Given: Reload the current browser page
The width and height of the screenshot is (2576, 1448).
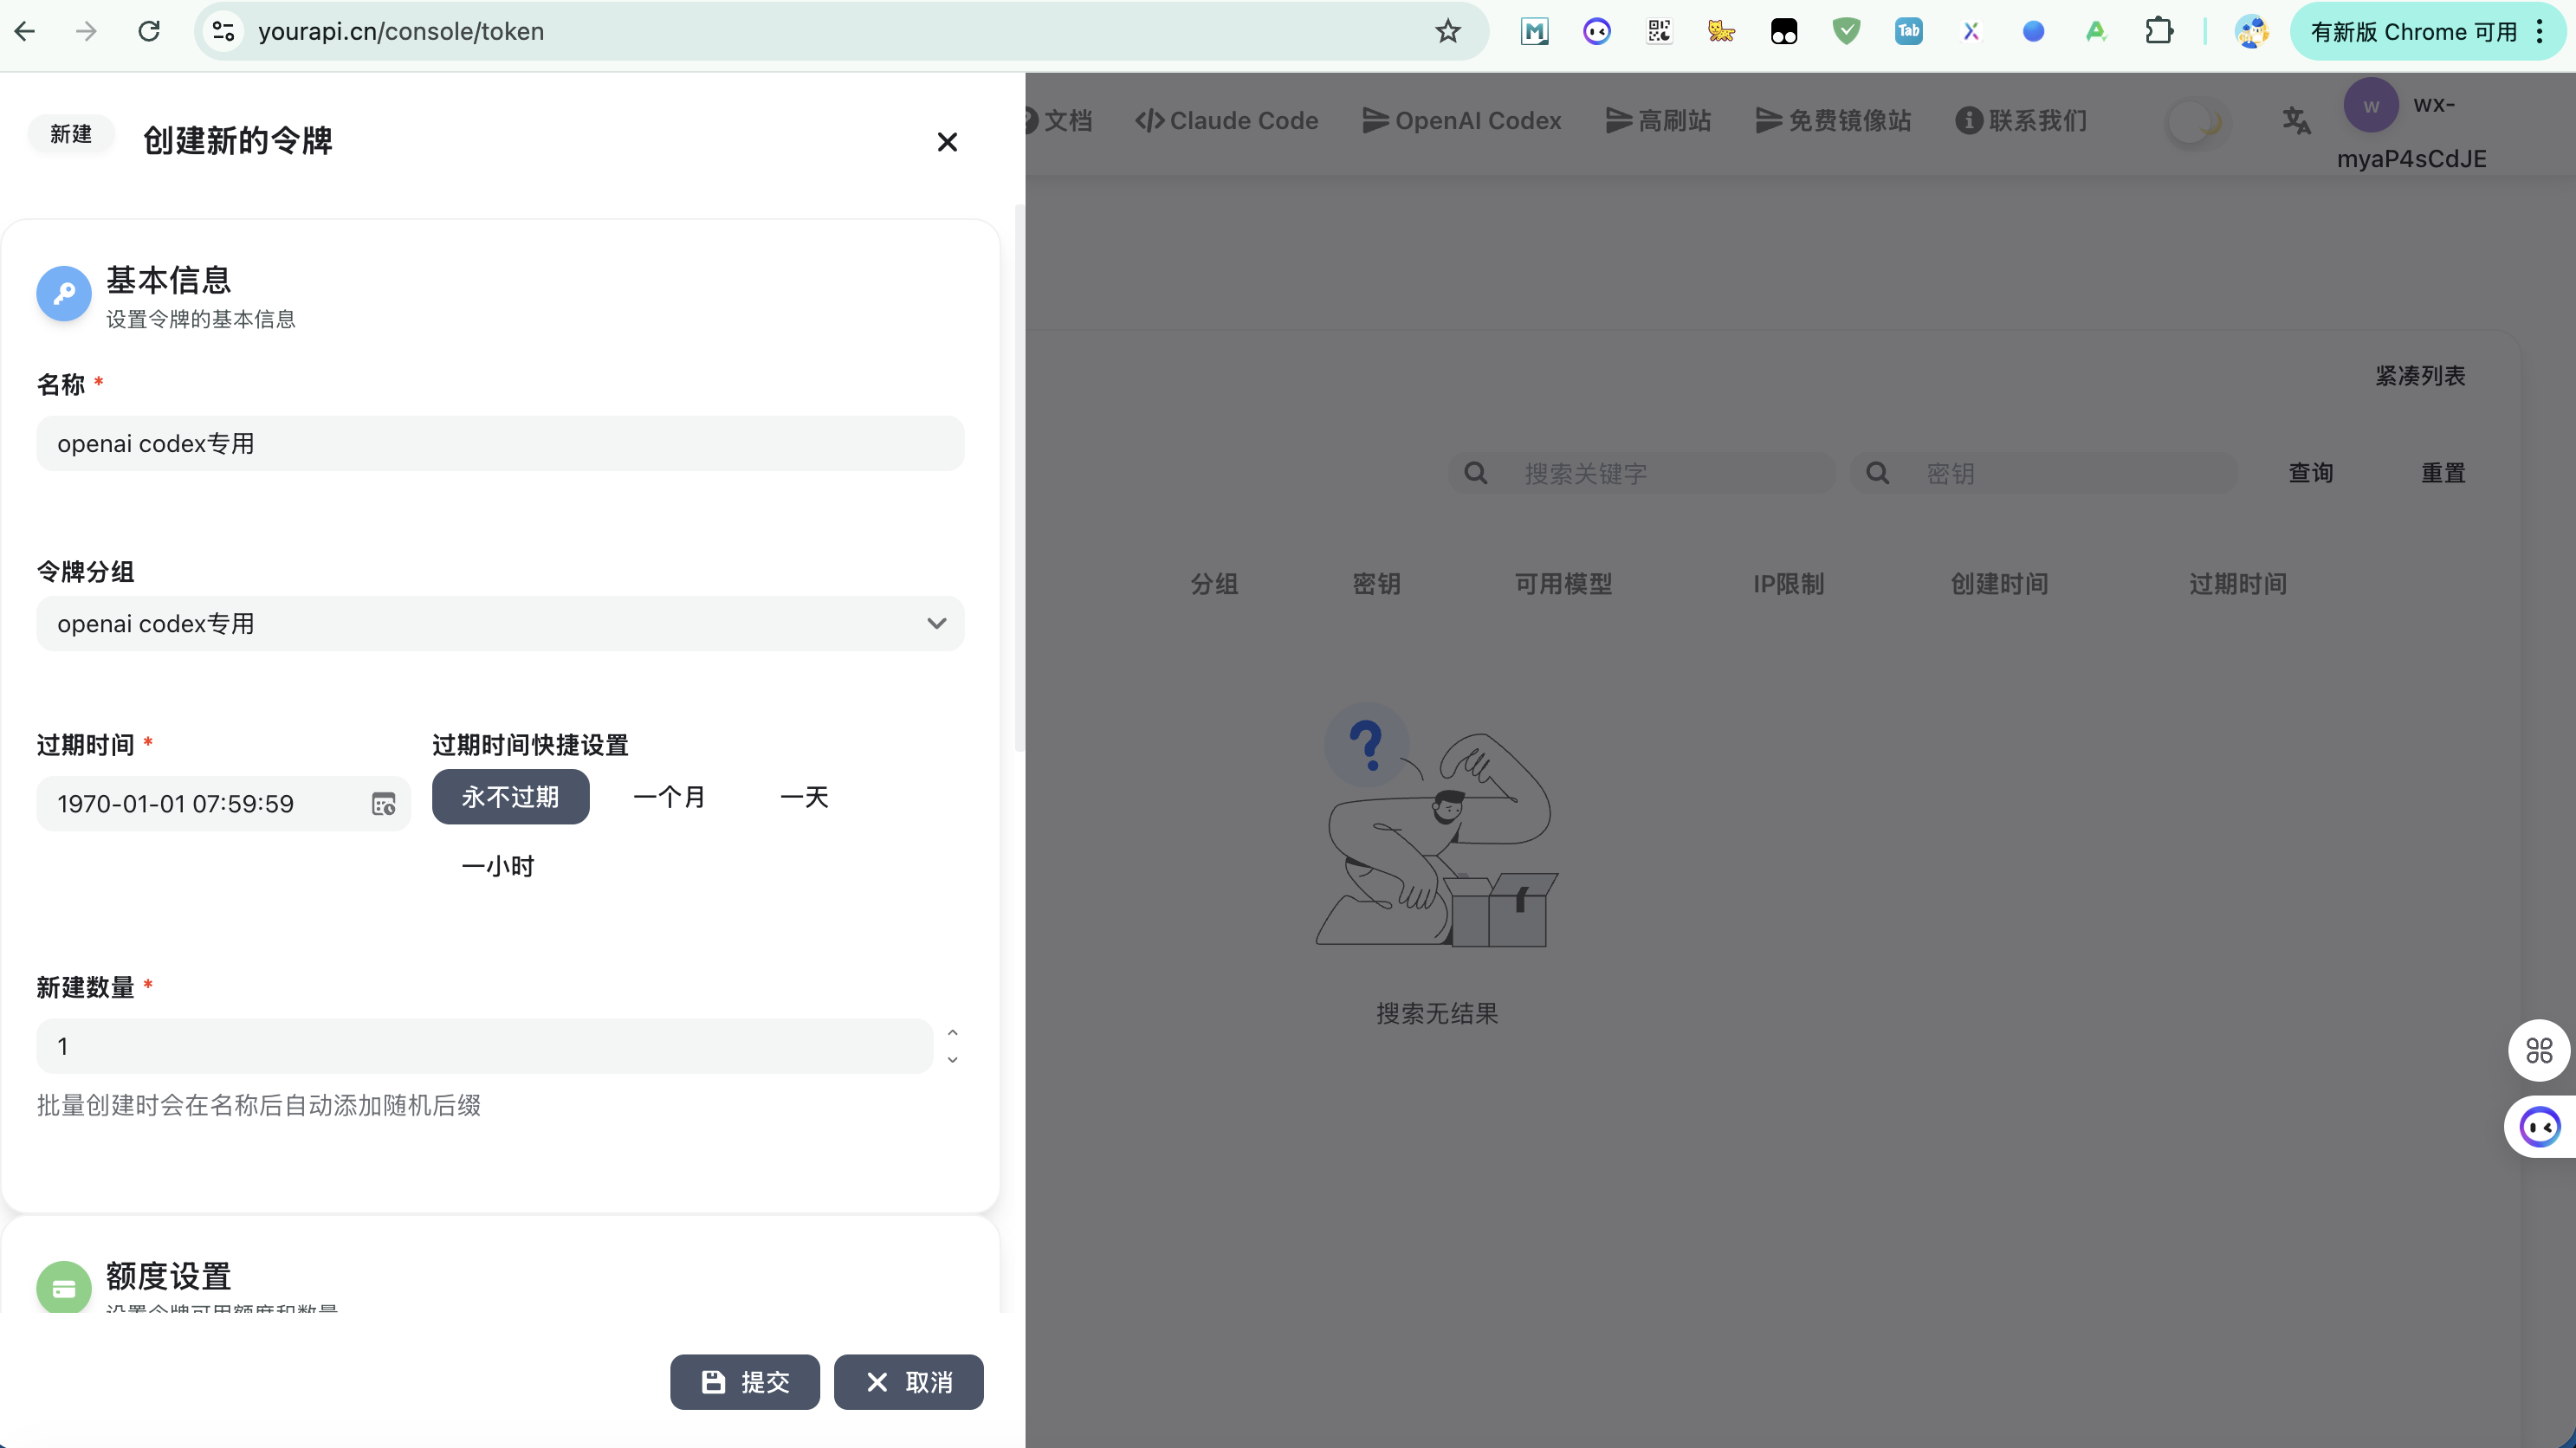Looking at the screenshot, I should pos(149,32).
